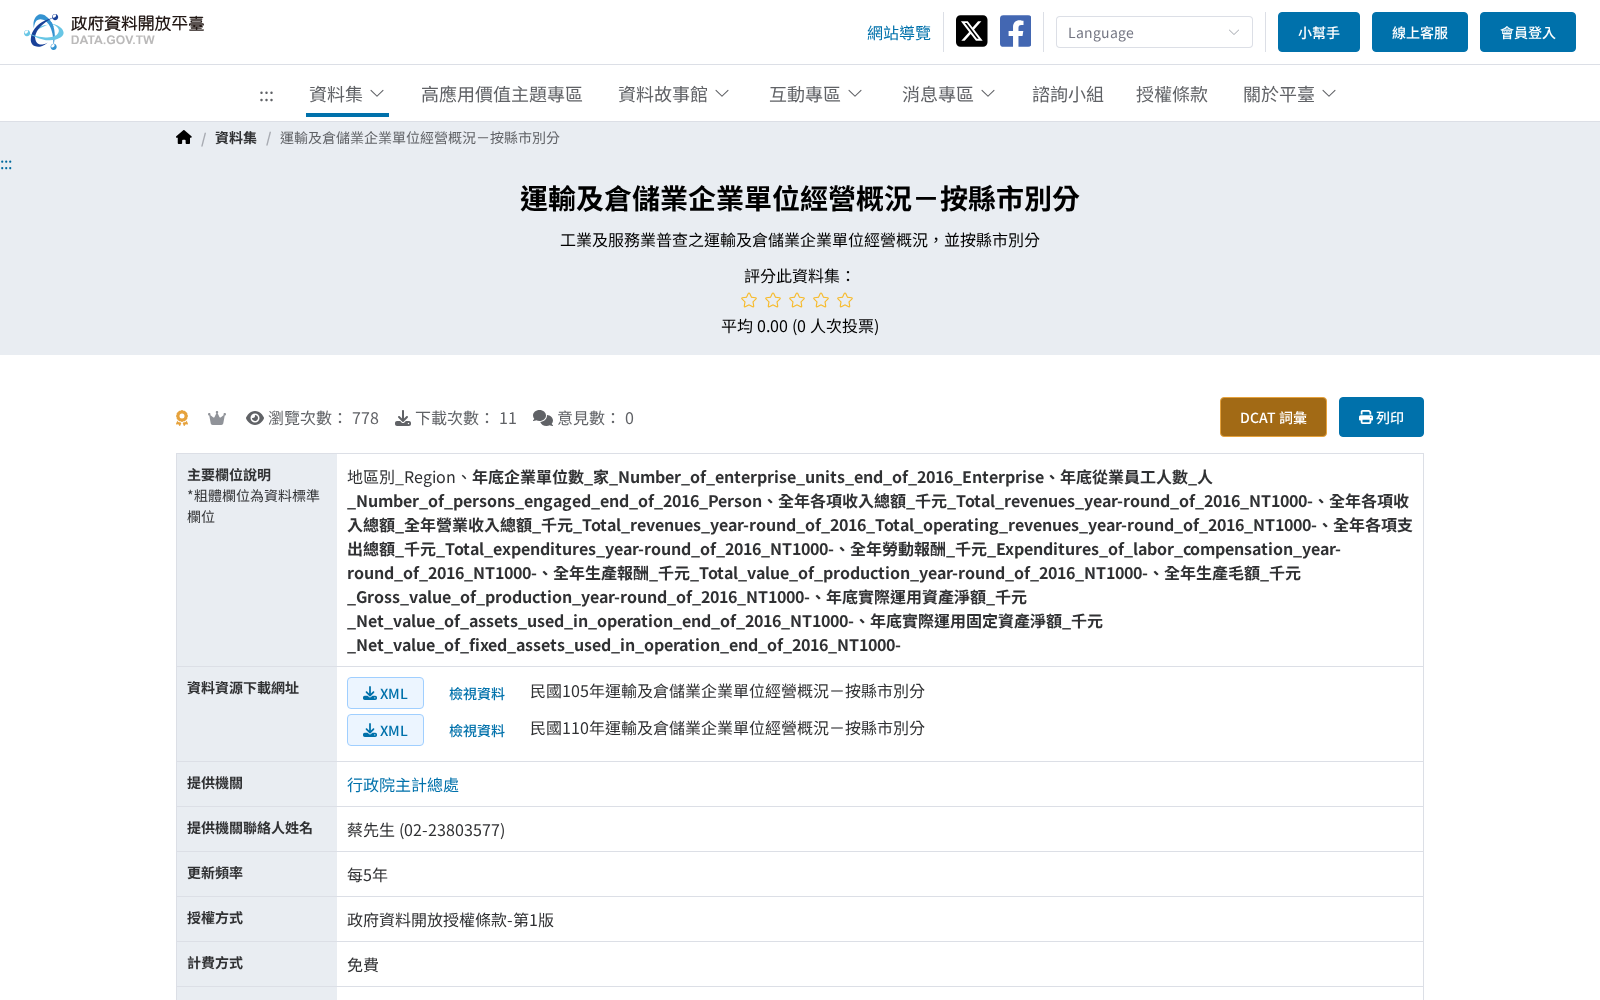
Task: Click the 資料資源下載網址 row label
Action: [x=243, y=688]
